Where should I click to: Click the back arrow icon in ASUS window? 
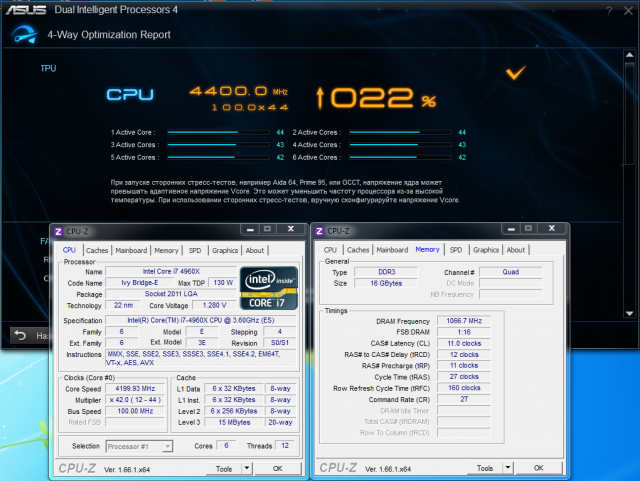(x=20, y=336)
